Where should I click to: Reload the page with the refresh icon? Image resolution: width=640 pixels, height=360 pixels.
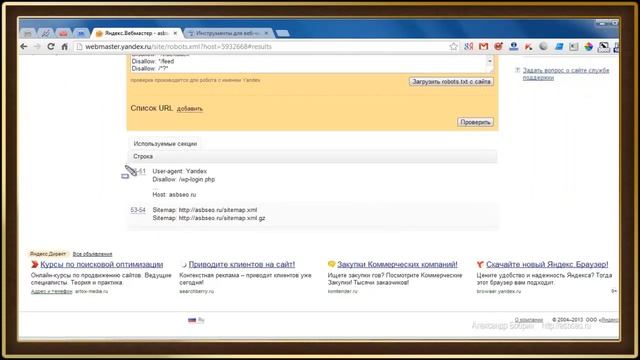click(x=51, y=47)
